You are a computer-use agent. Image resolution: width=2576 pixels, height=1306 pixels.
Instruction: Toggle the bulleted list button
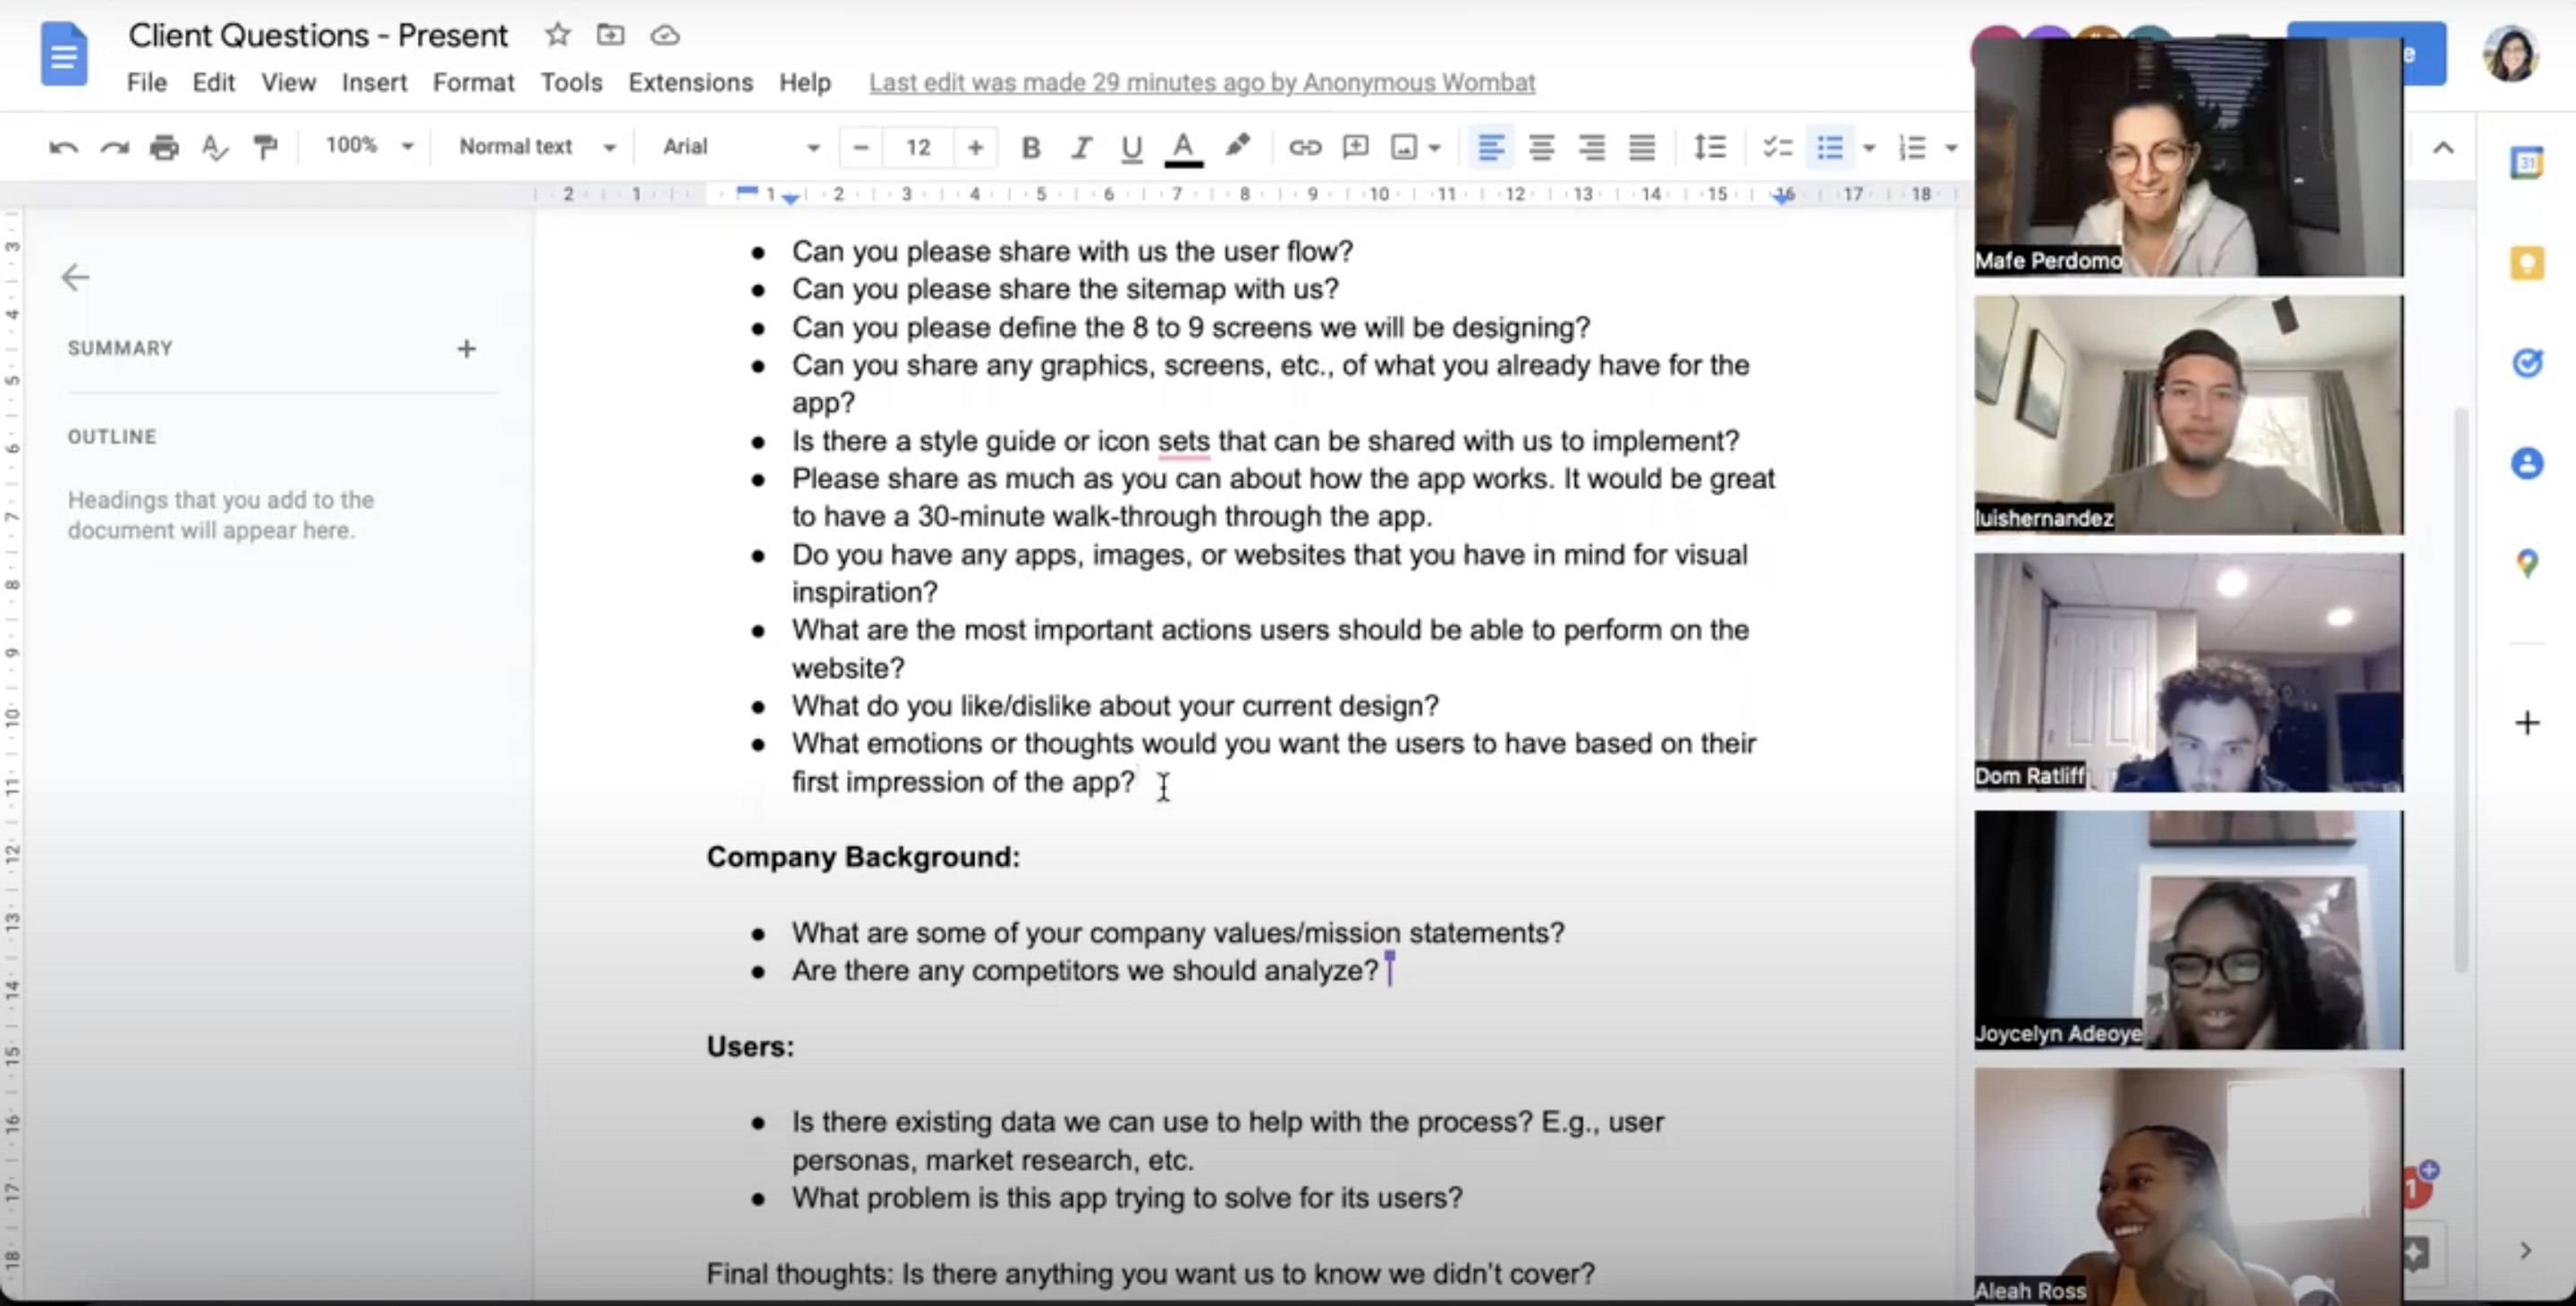pos(1830,148)
